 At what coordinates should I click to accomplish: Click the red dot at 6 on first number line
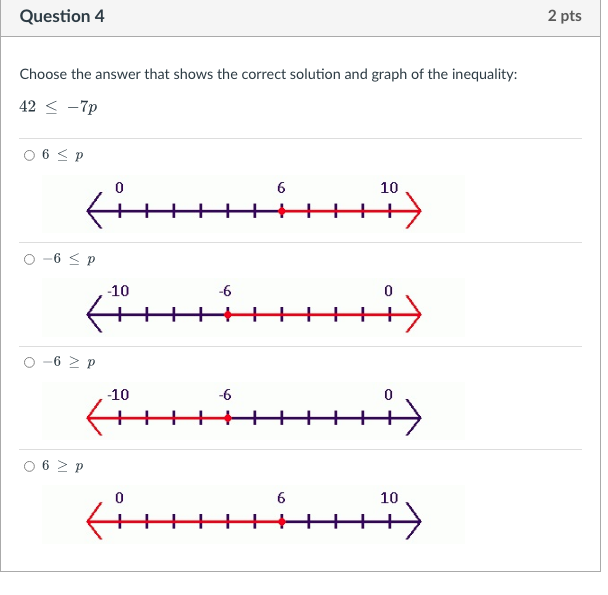[x=282, y=211]
